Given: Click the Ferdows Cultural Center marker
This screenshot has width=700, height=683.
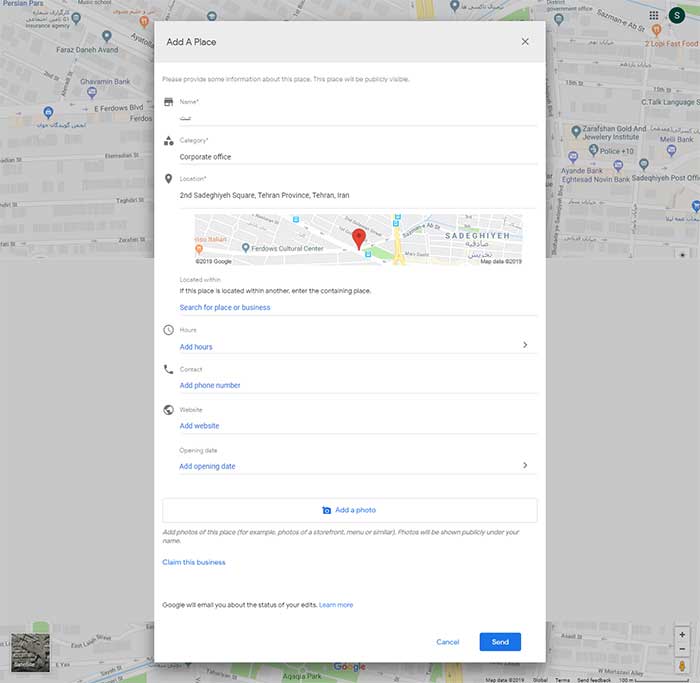Looking at the screenshot, I should tap(245, 247).
